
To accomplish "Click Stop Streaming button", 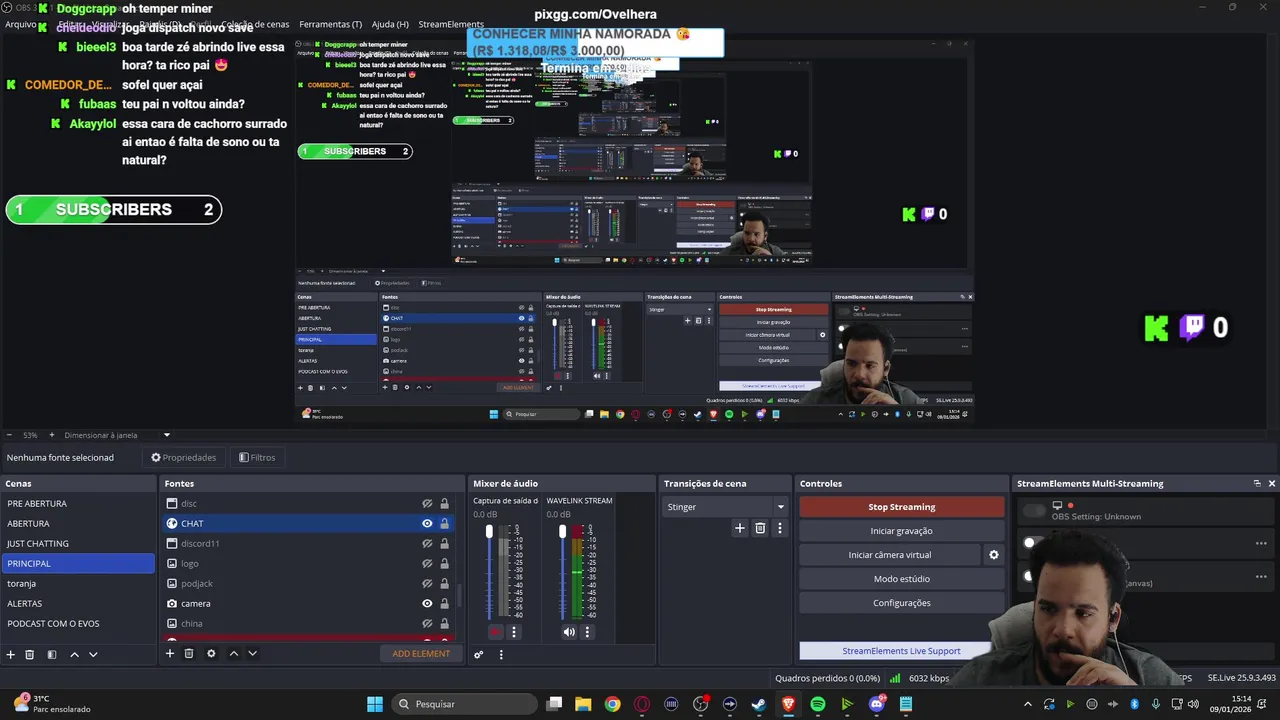I will point(902,507).
